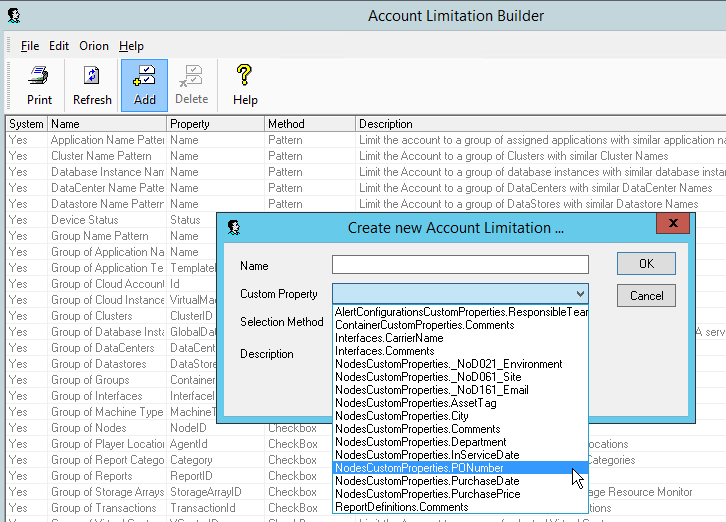Viewport: 726px width, 522px height.
Task: Select the Group of Application Names row
Action: click(111, 252)
